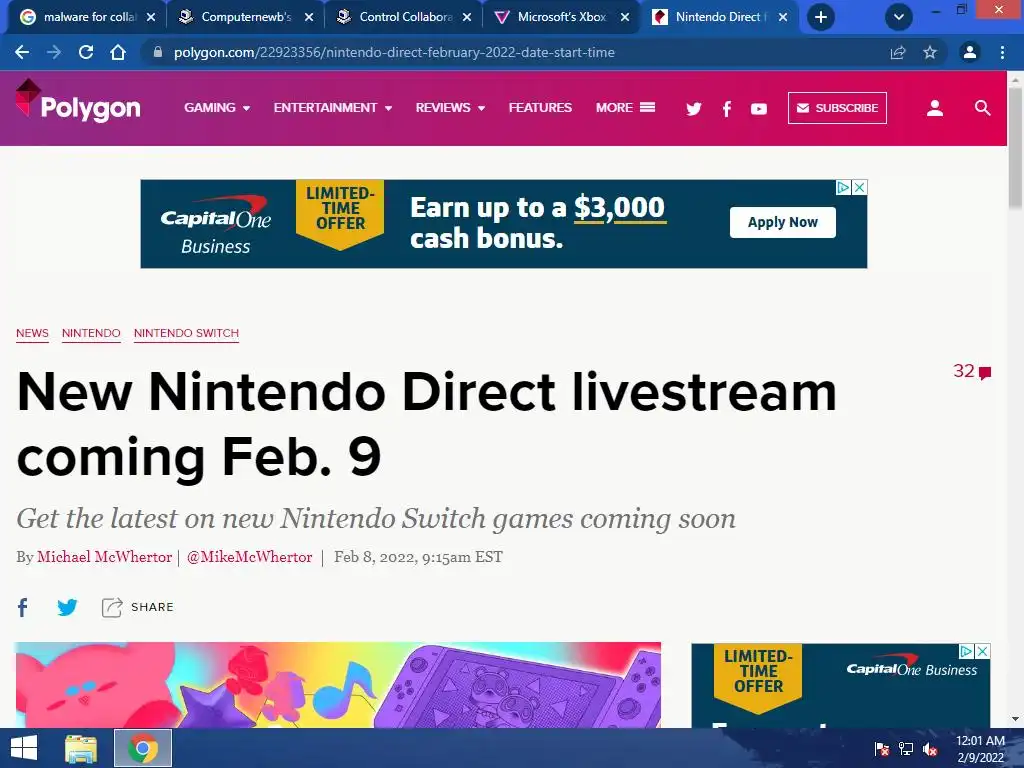Image resolution: width=1024 pixels, height=768 pixels.
Task: Click the address bar URL
Action: [x=394, y=52]
